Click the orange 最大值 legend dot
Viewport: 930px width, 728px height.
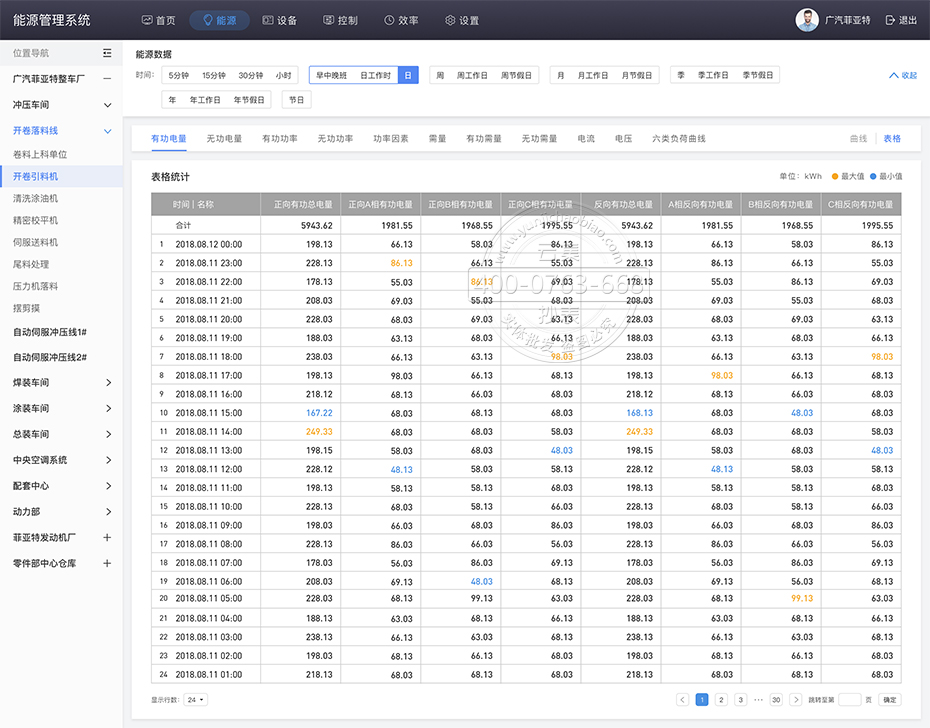[835, 176]
